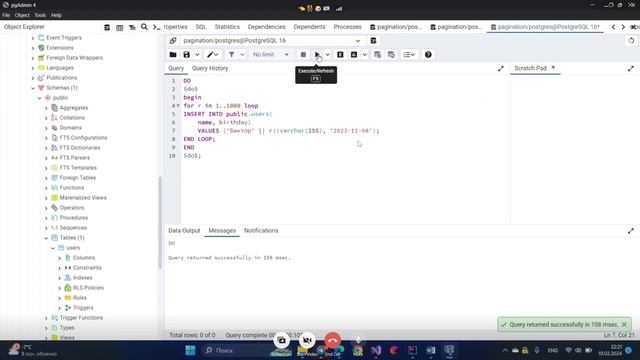640x360 pixels.
Task: Collapse the public schema node
Action: [x=40, y=98]
